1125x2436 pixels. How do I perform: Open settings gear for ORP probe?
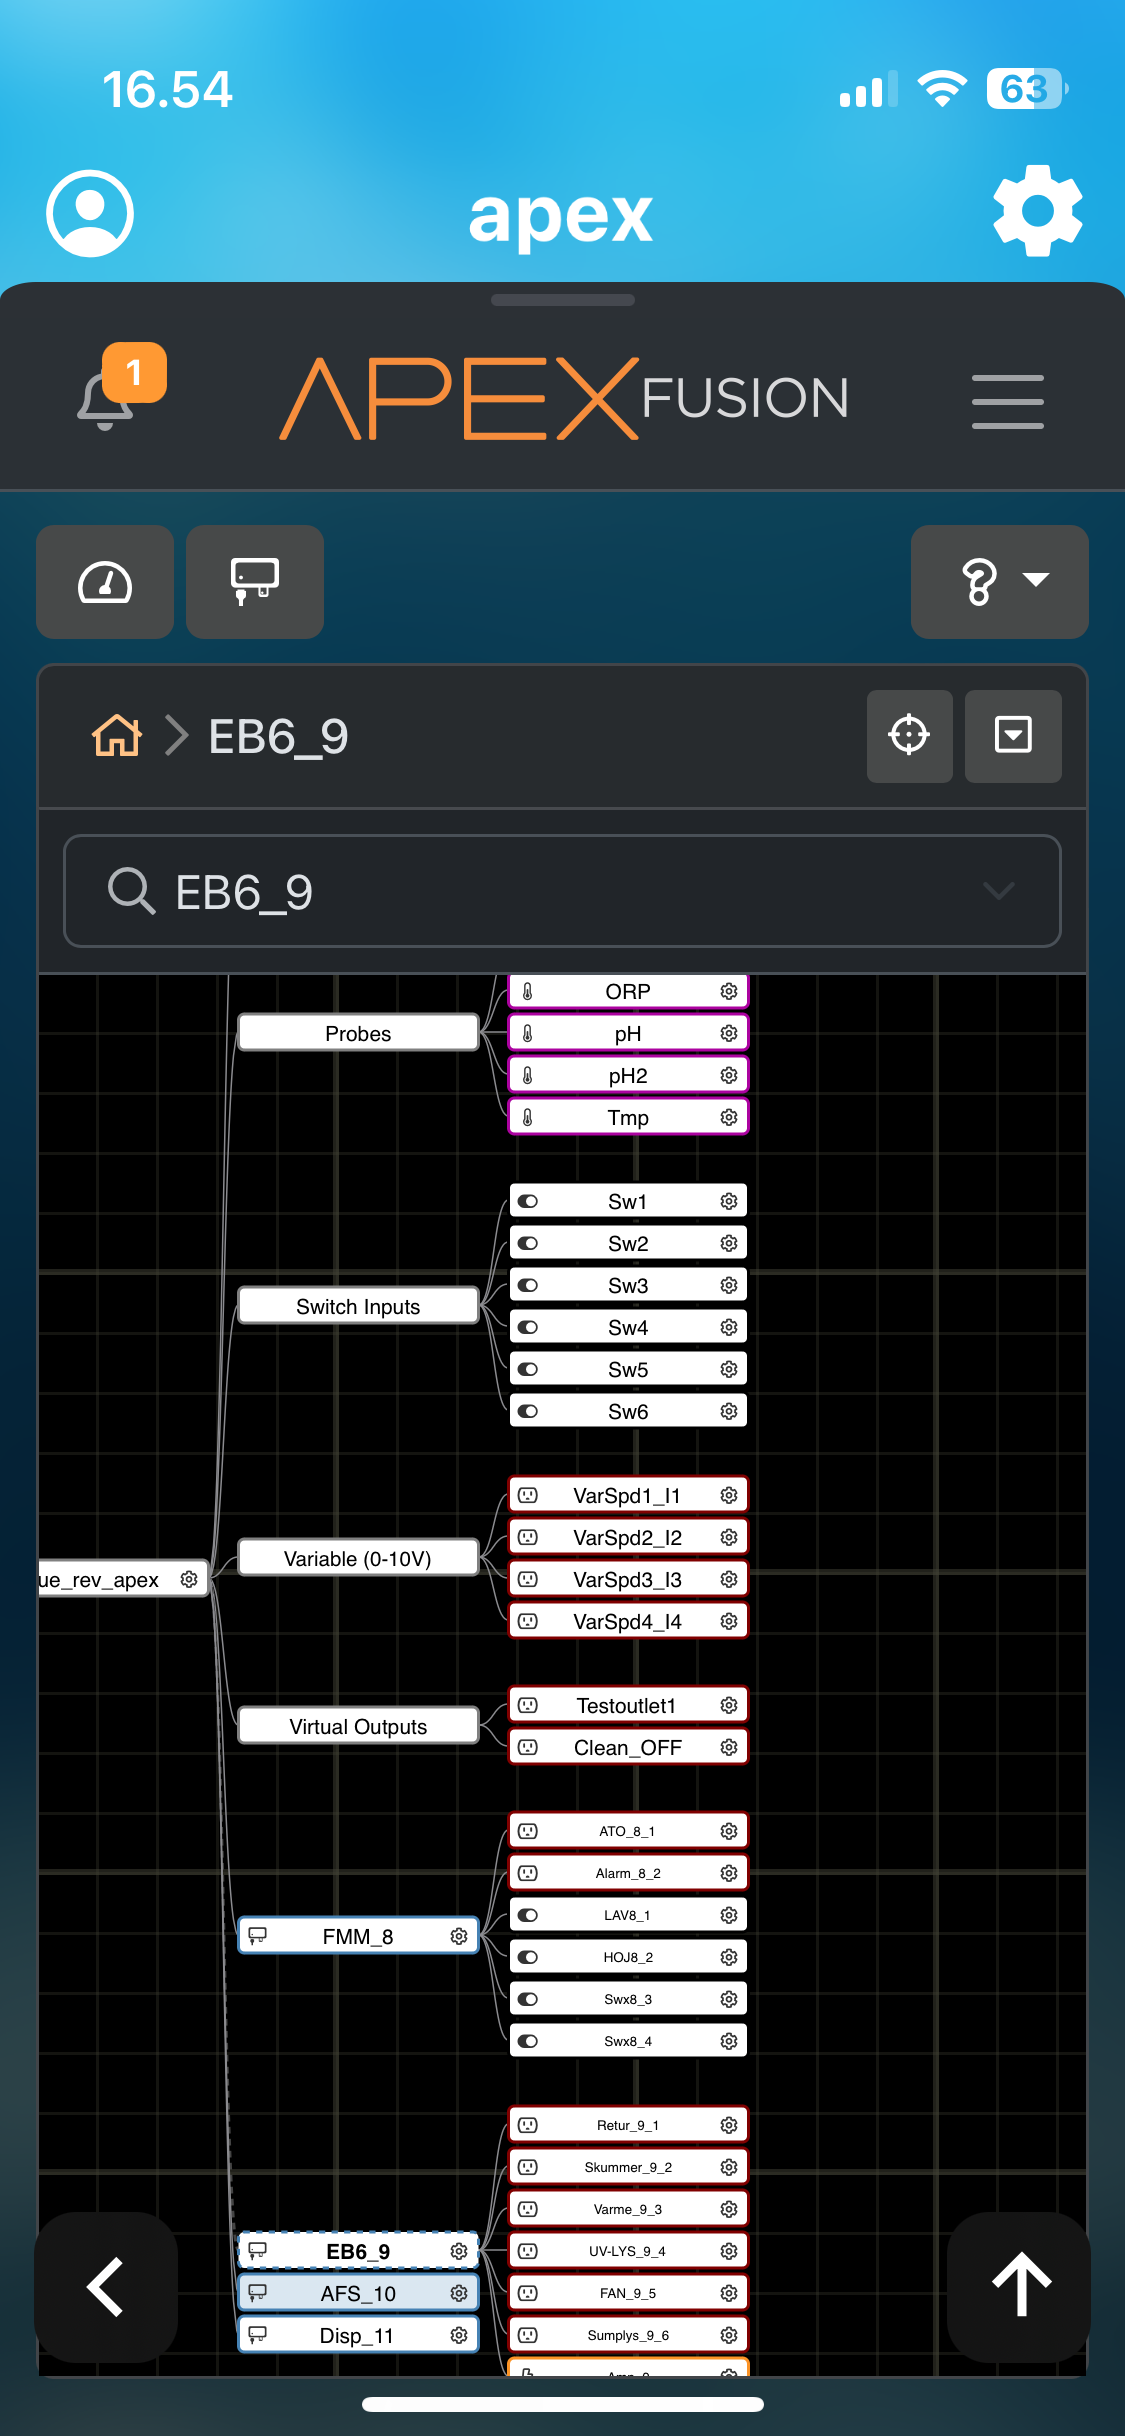click(729, 991)
